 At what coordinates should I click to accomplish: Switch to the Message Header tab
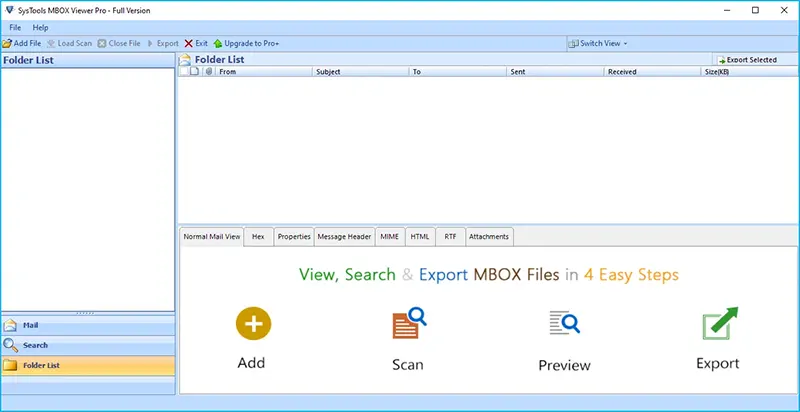tap(344, 237)
